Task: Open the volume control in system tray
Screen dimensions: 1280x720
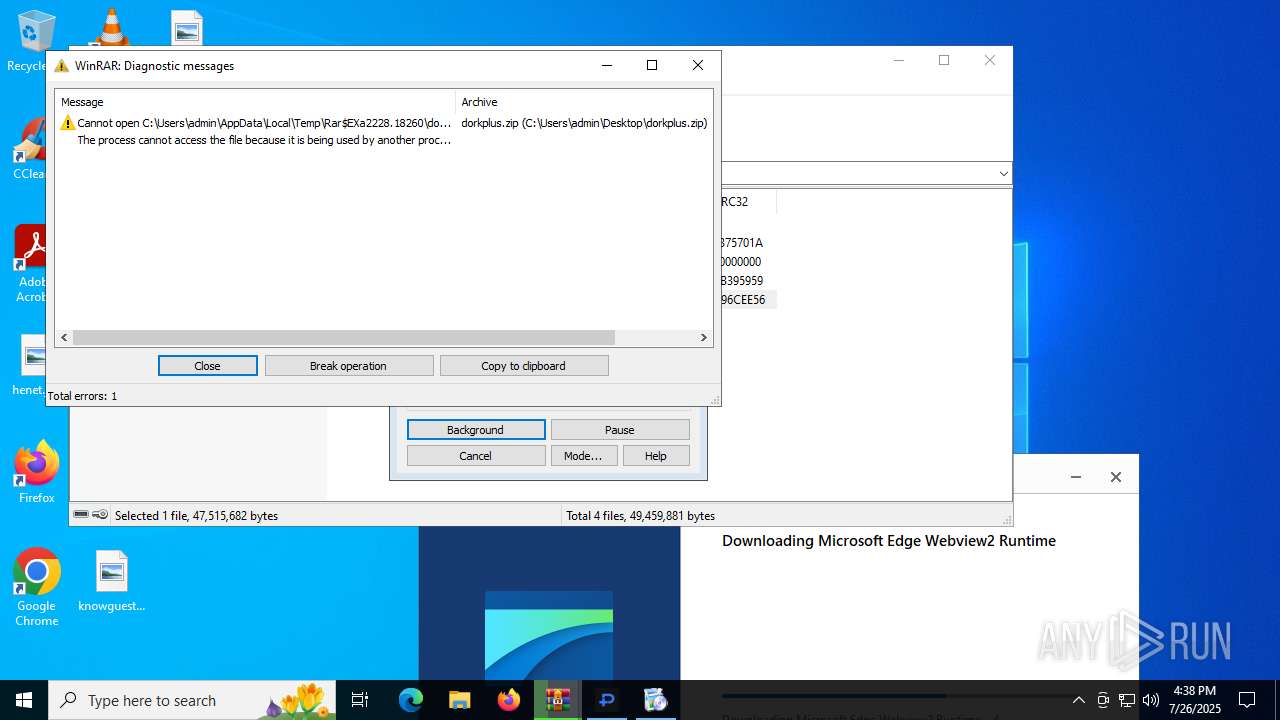Action: tap(1151, 700)
